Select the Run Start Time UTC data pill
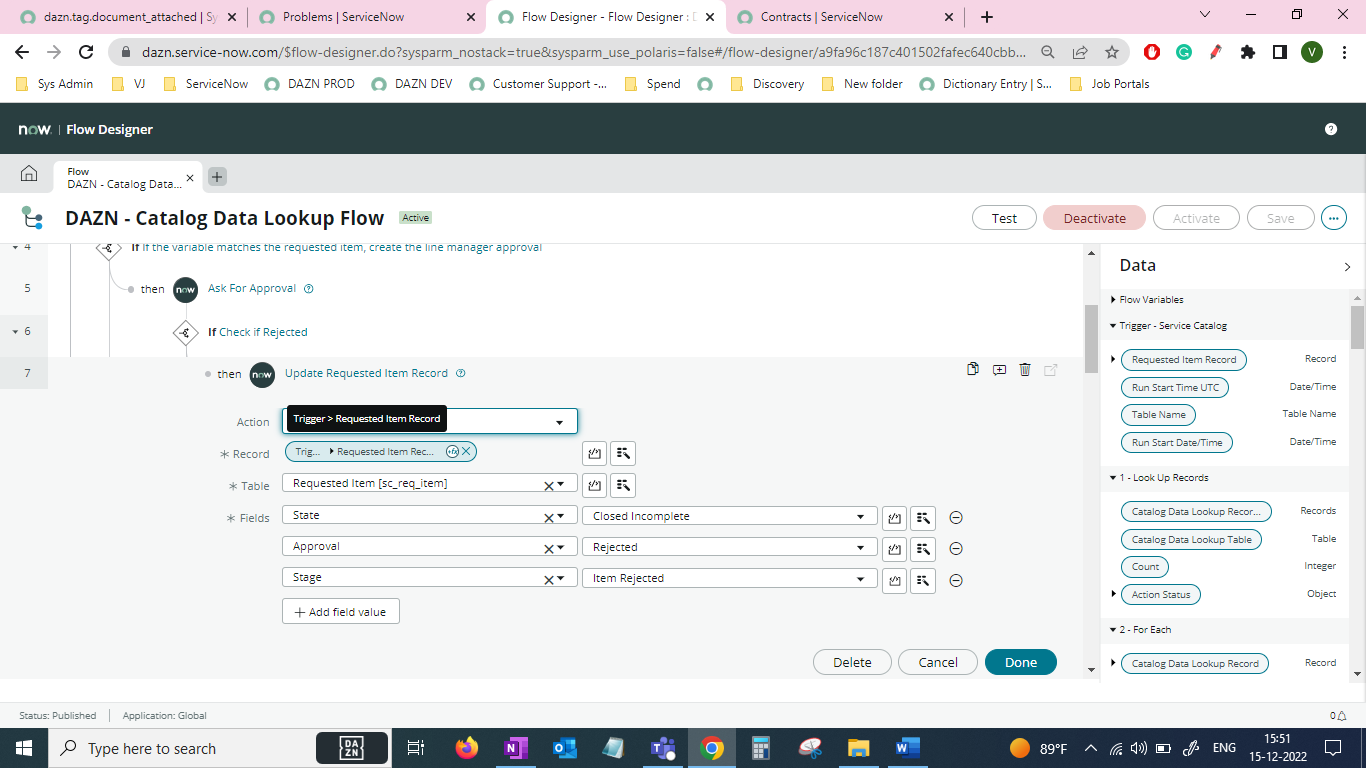The width and height of the screenshot is (1366, 768). point(1175,387)
